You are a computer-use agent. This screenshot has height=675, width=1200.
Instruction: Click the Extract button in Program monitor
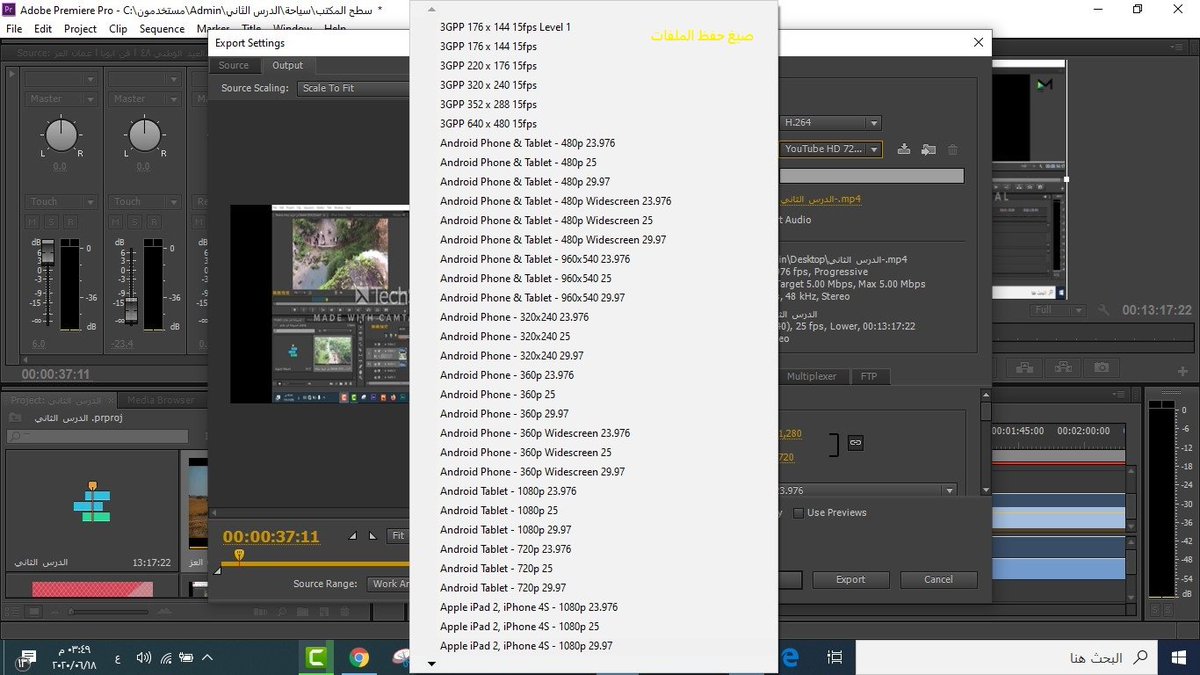click(1064, 368)
